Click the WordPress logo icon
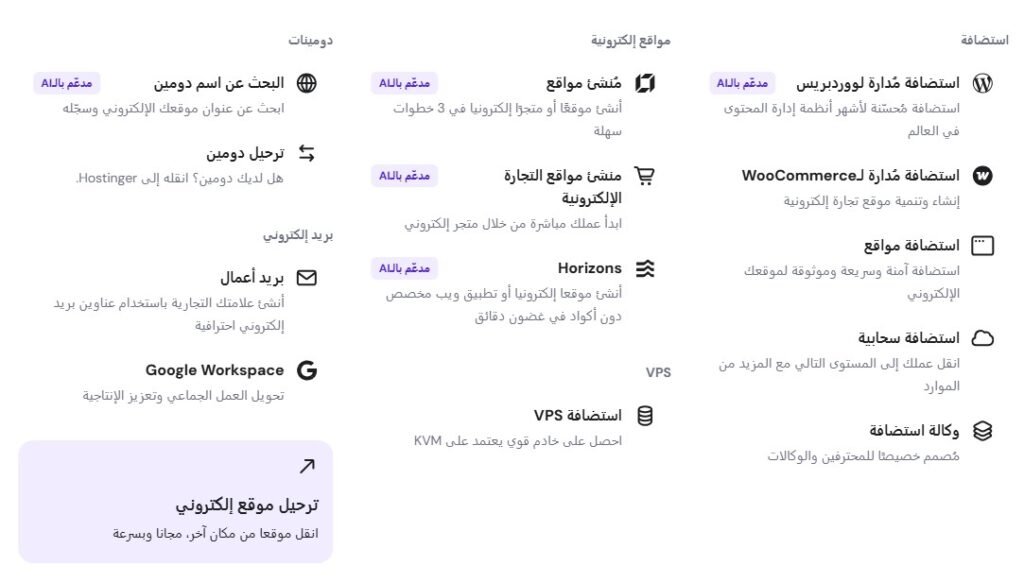Screen dimensions: 1024x583 pyautogui.click(x=982, y=83)
